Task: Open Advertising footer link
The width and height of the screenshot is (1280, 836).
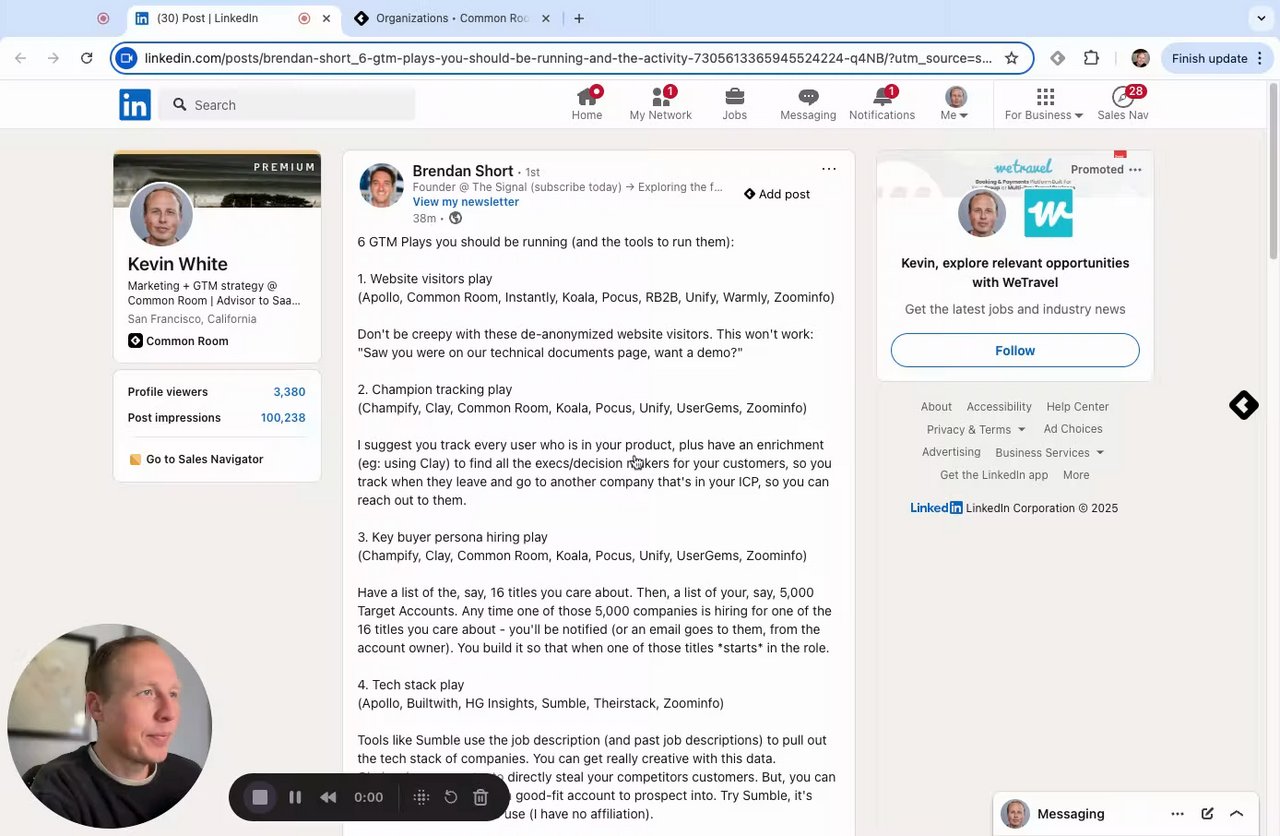Action: pyautogui.click(x=951, y=452)
